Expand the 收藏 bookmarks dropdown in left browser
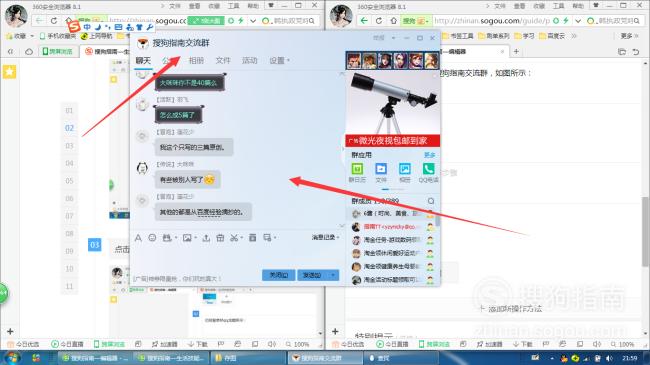 tap(32, 36)
